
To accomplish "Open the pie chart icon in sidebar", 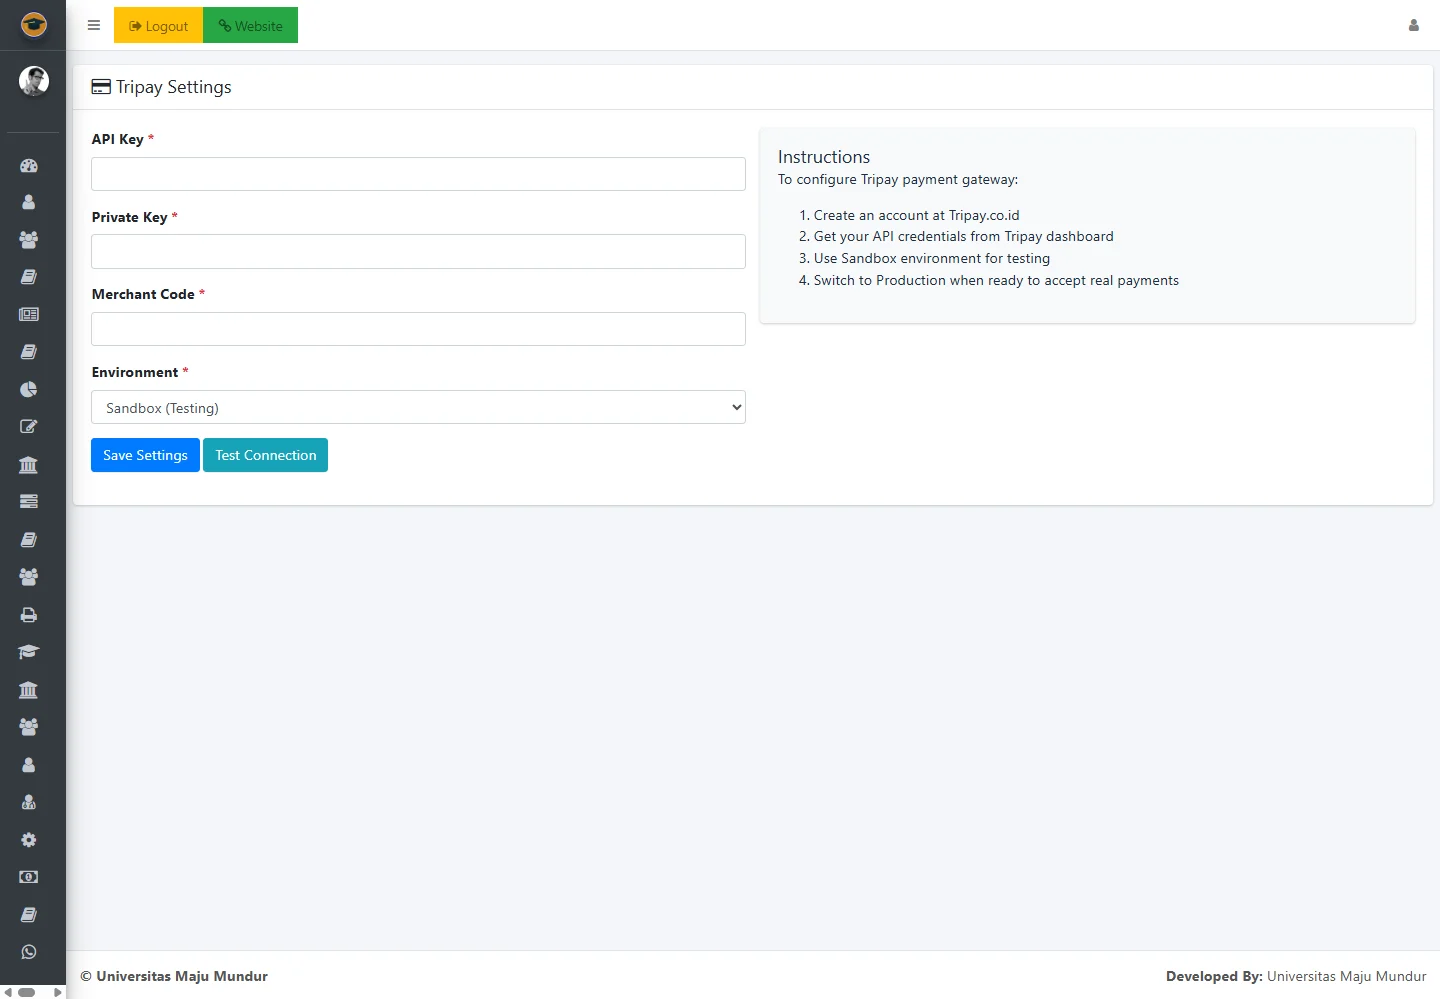I will coord(29,389).
